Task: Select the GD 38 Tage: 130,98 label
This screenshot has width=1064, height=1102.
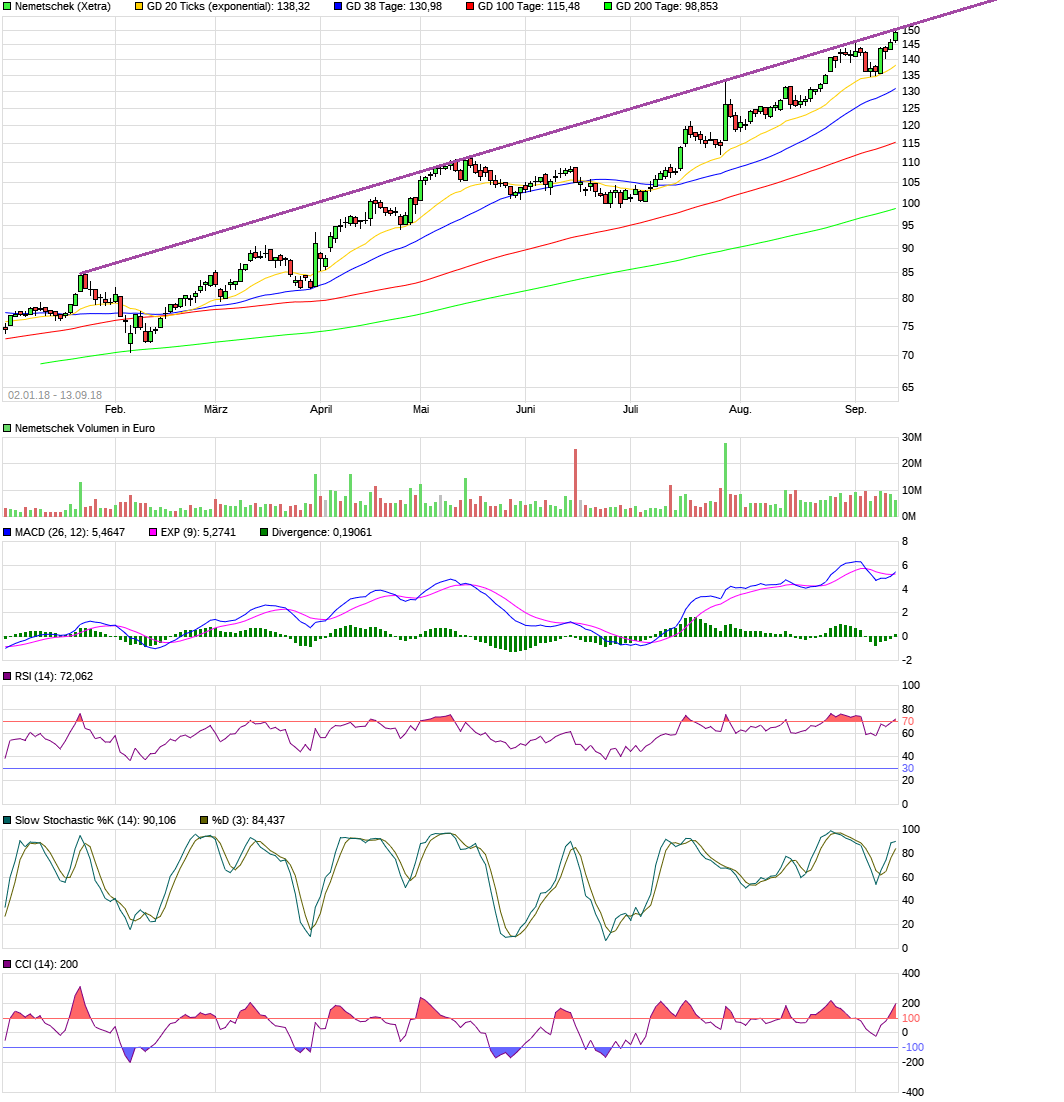Action: click(394, 6)
